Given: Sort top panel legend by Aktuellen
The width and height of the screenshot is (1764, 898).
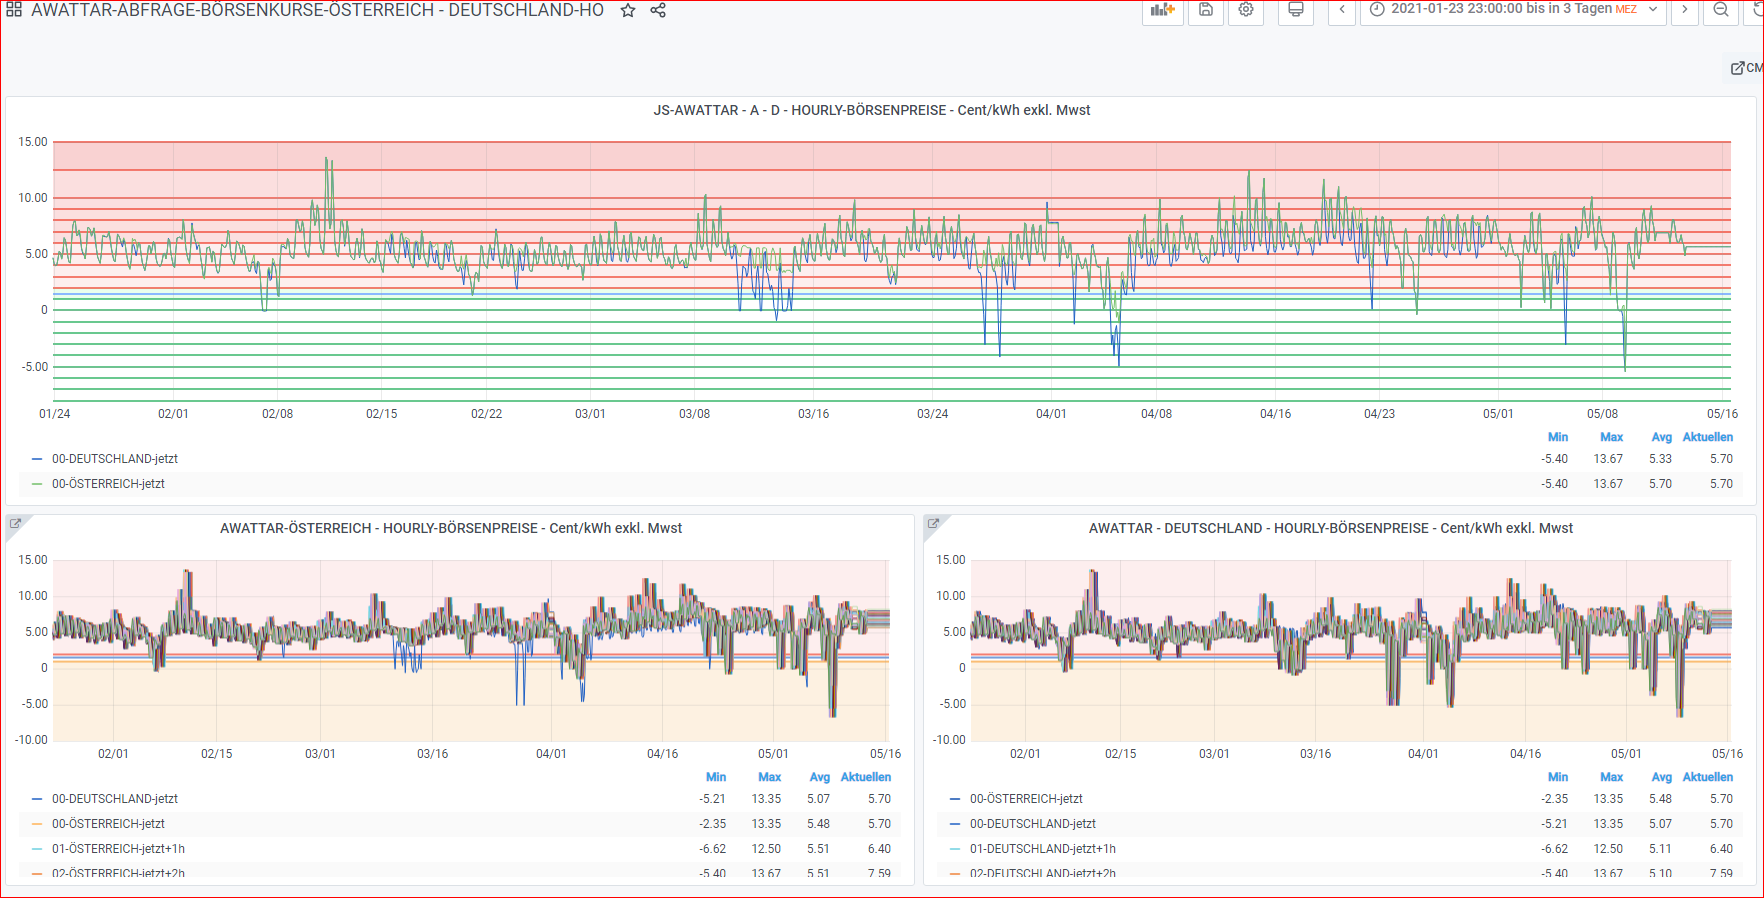Looking at the screenshot, I should 1708,437.
